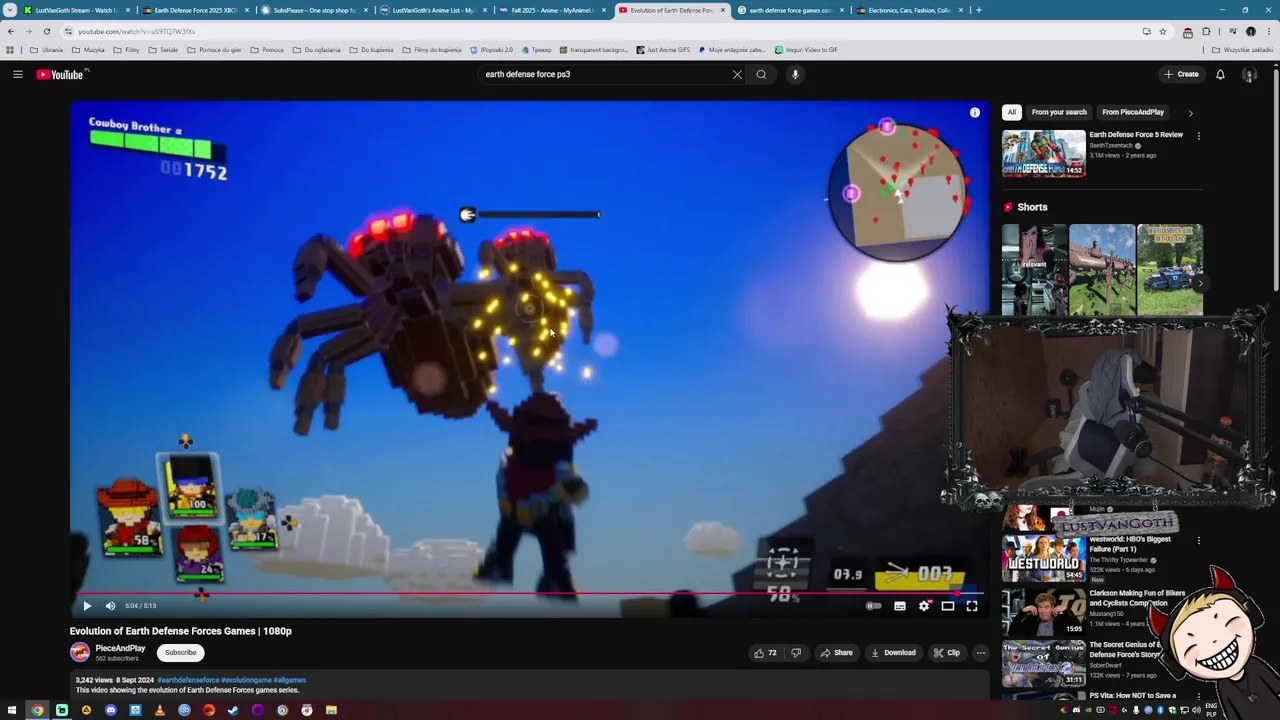Create a clip with the Clip button
This screenshot has width=1280, height=720.
946,653
